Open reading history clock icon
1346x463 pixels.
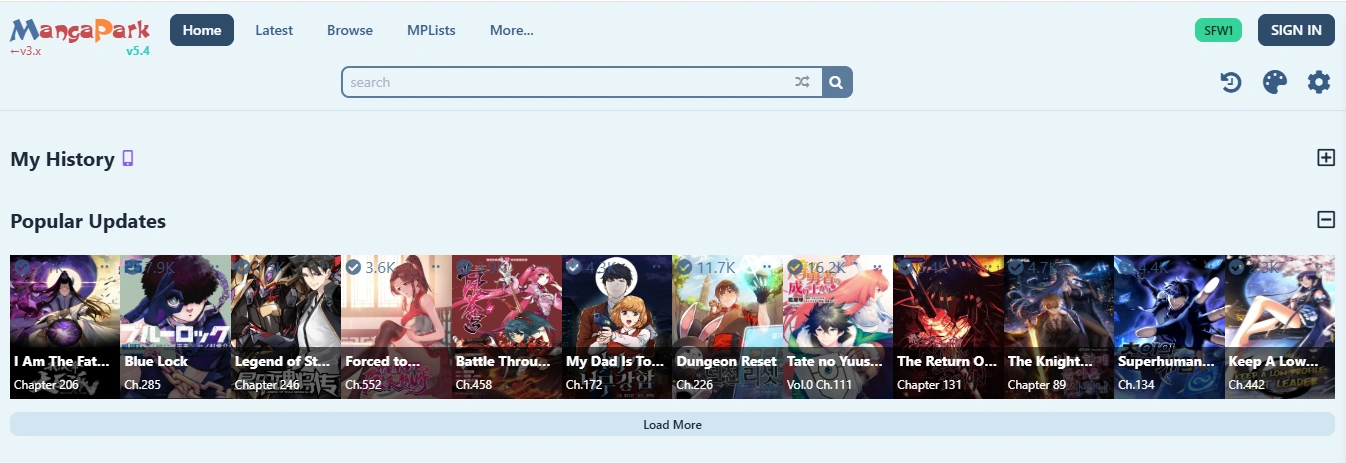1231,83
